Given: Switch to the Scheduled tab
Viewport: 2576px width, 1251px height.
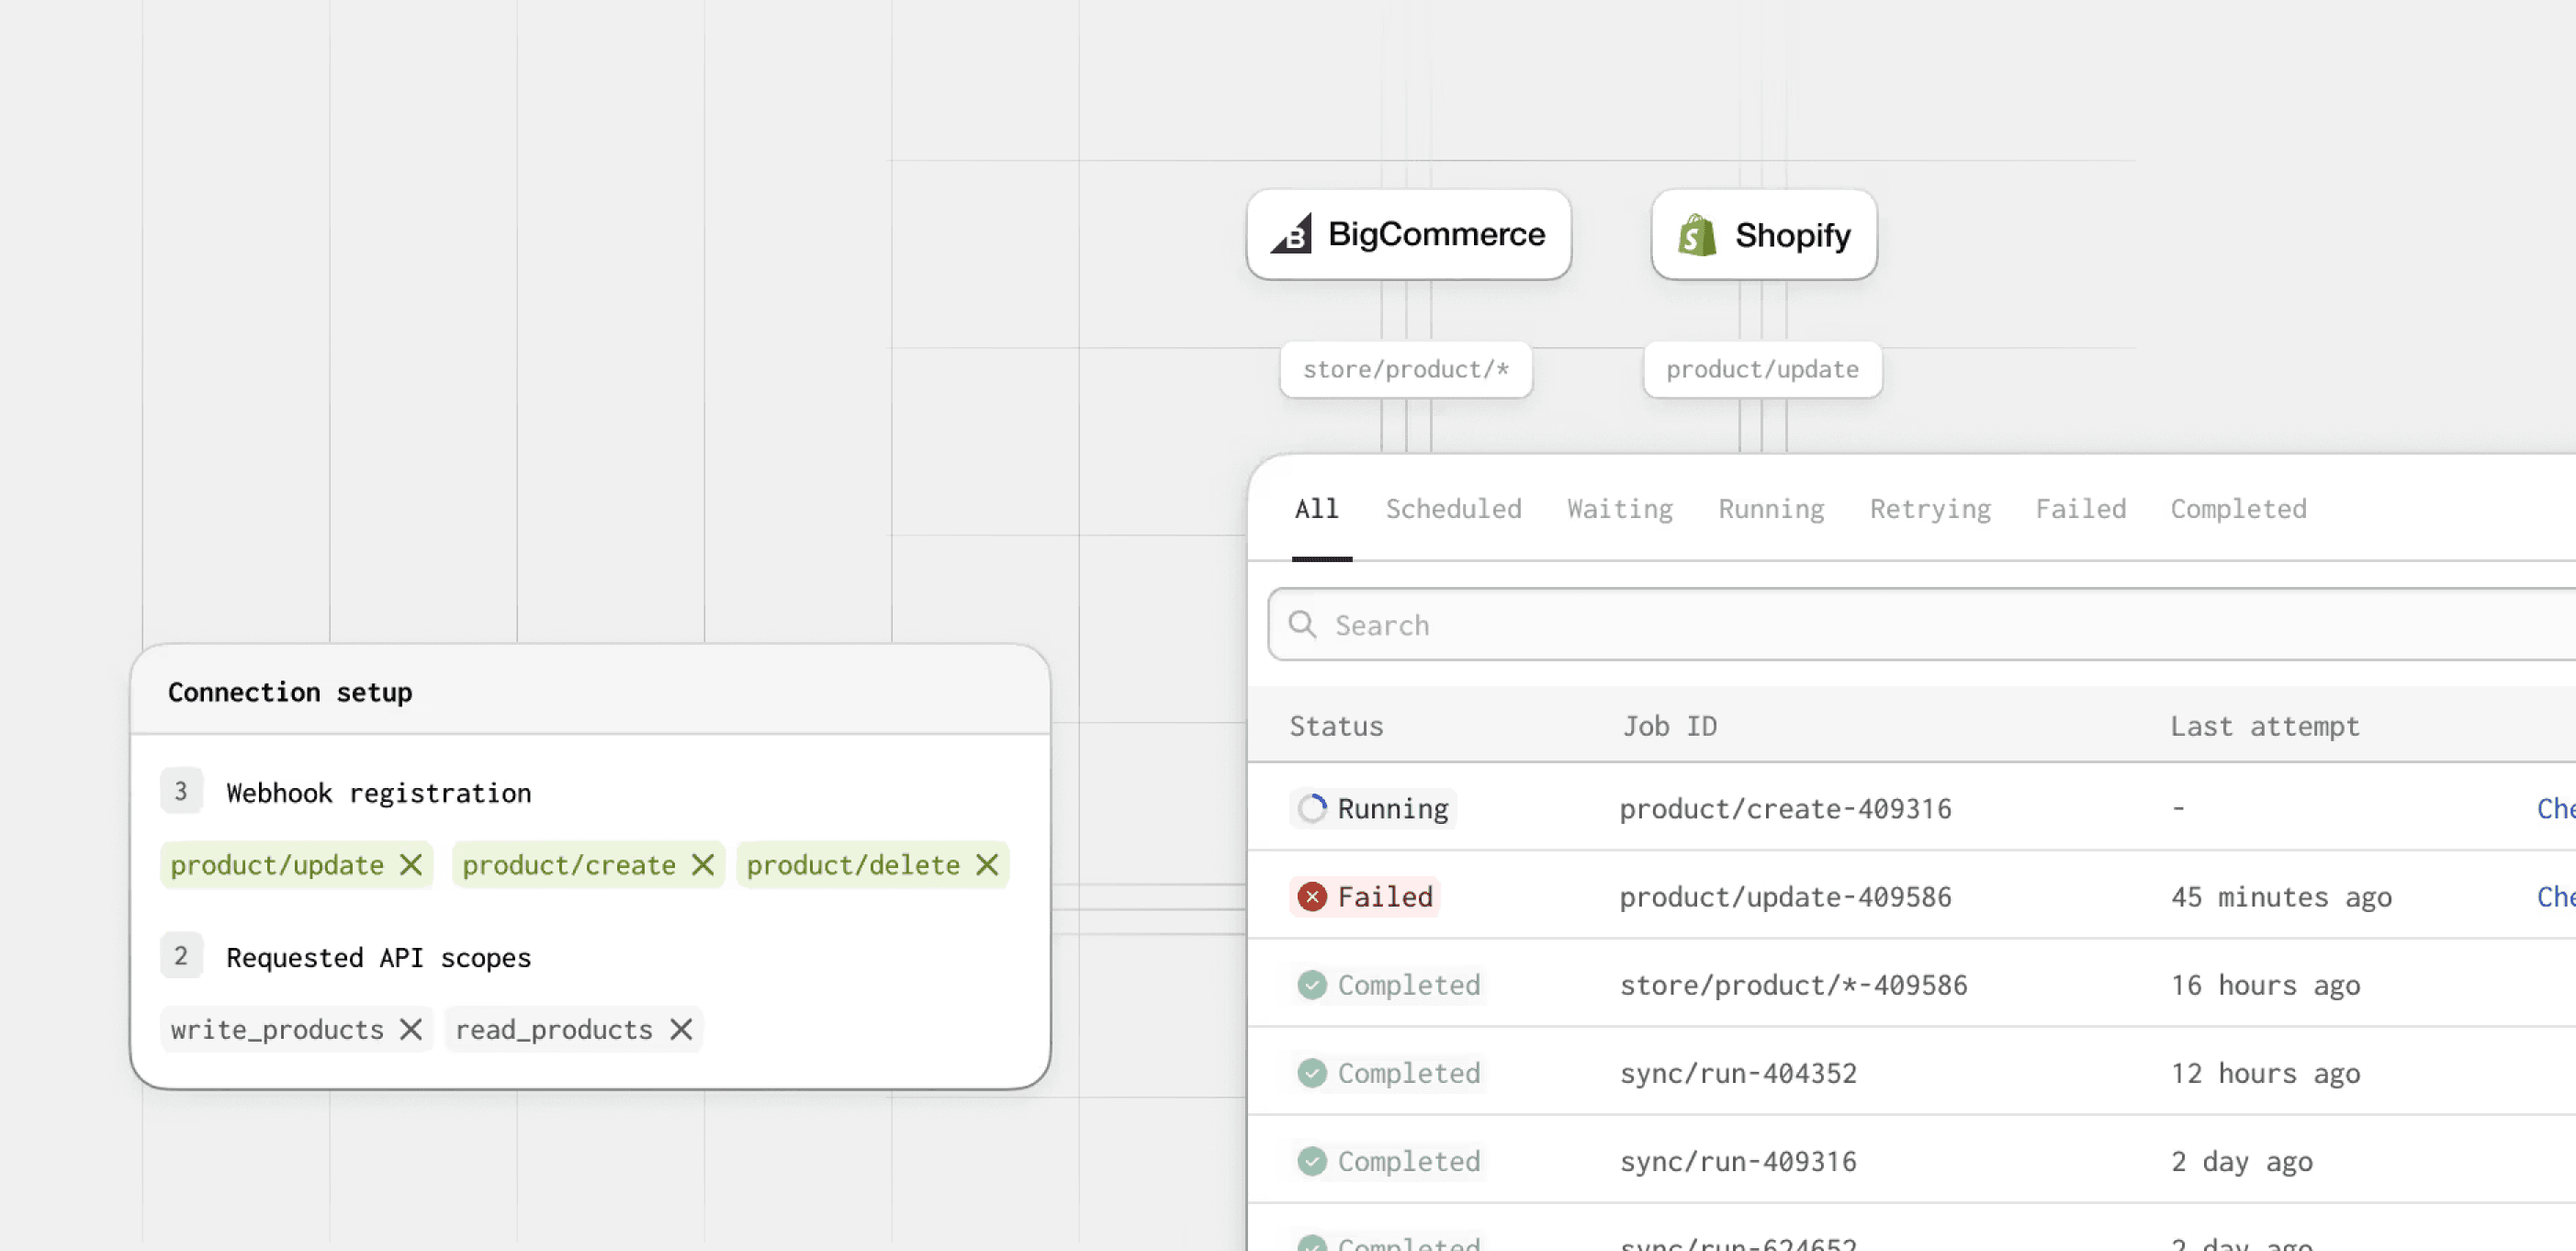Looking at the screenshot, I should tap(1453, 509).
